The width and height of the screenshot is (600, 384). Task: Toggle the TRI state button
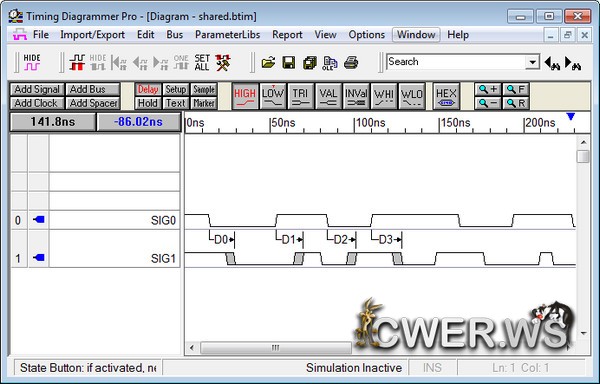click(x=300, y=96)
